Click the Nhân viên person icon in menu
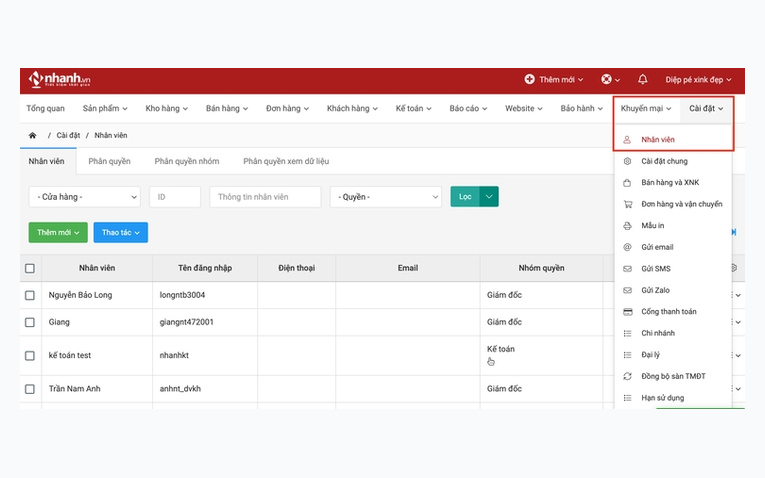 [627, 139]
